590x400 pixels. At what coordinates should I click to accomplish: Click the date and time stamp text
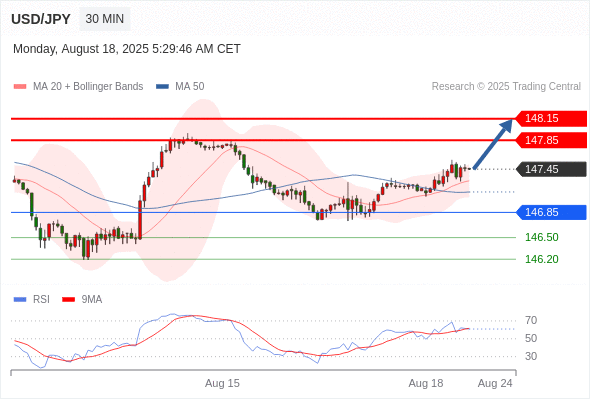coord(126,49)
